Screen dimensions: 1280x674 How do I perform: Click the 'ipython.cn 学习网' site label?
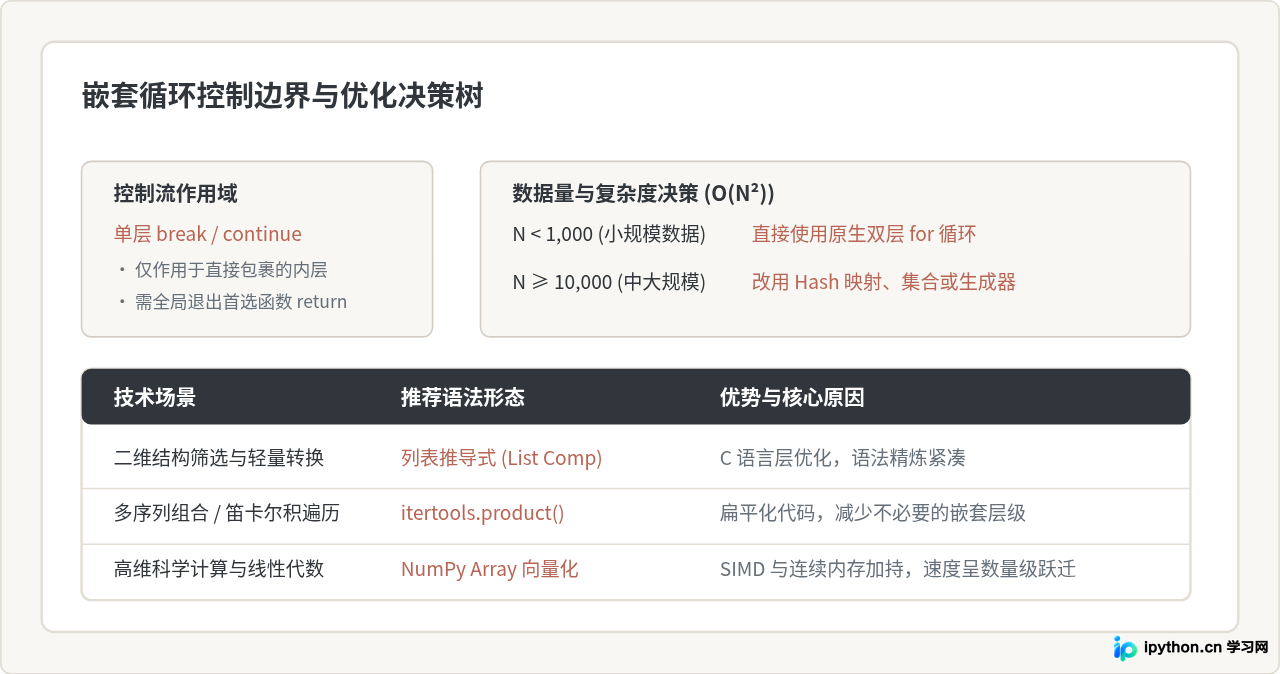tap(1205, 647)
